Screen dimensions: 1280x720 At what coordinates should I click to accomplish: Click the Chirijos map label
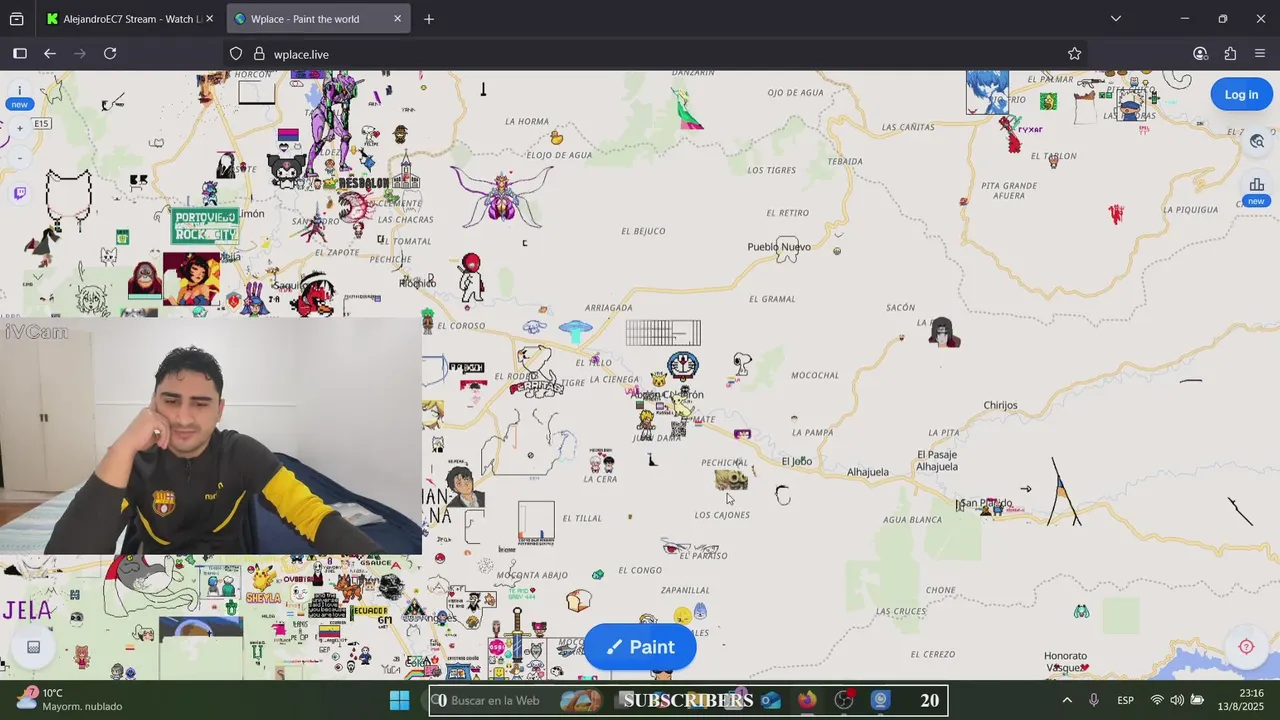(1000, 406)
